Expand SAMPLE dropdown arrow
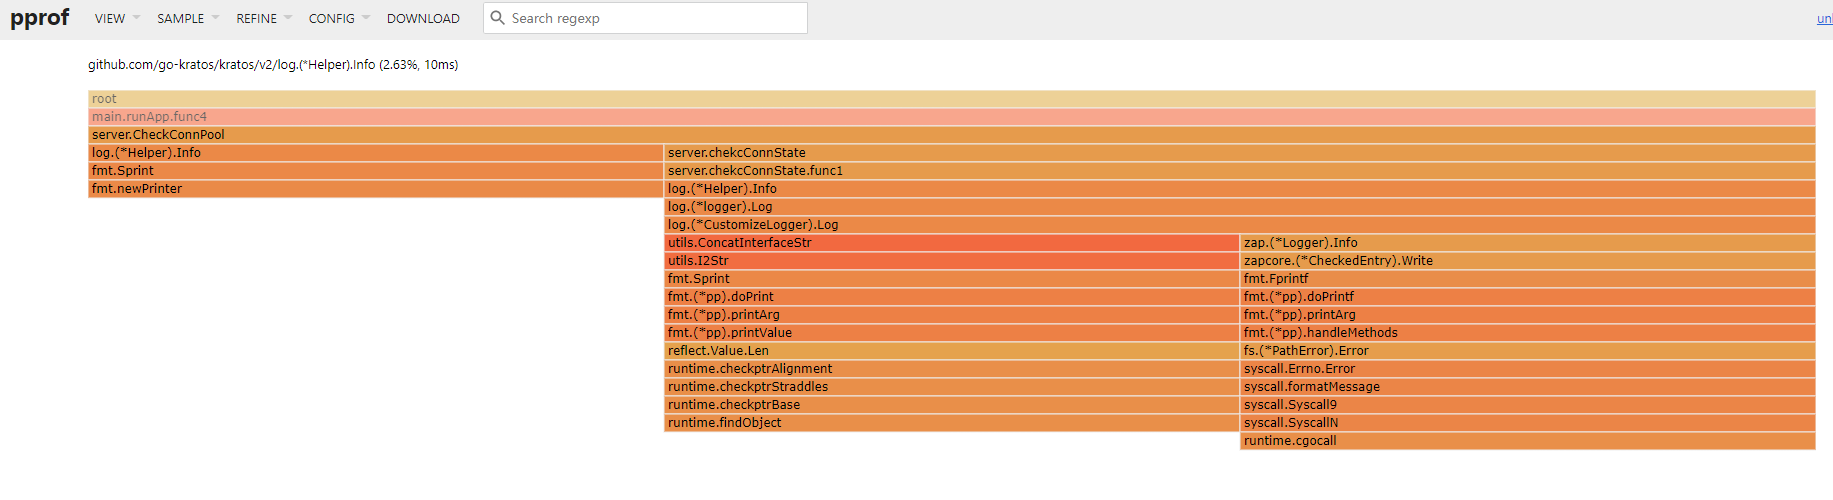Viewport: 1833px width, 500px height. [215, 18]
